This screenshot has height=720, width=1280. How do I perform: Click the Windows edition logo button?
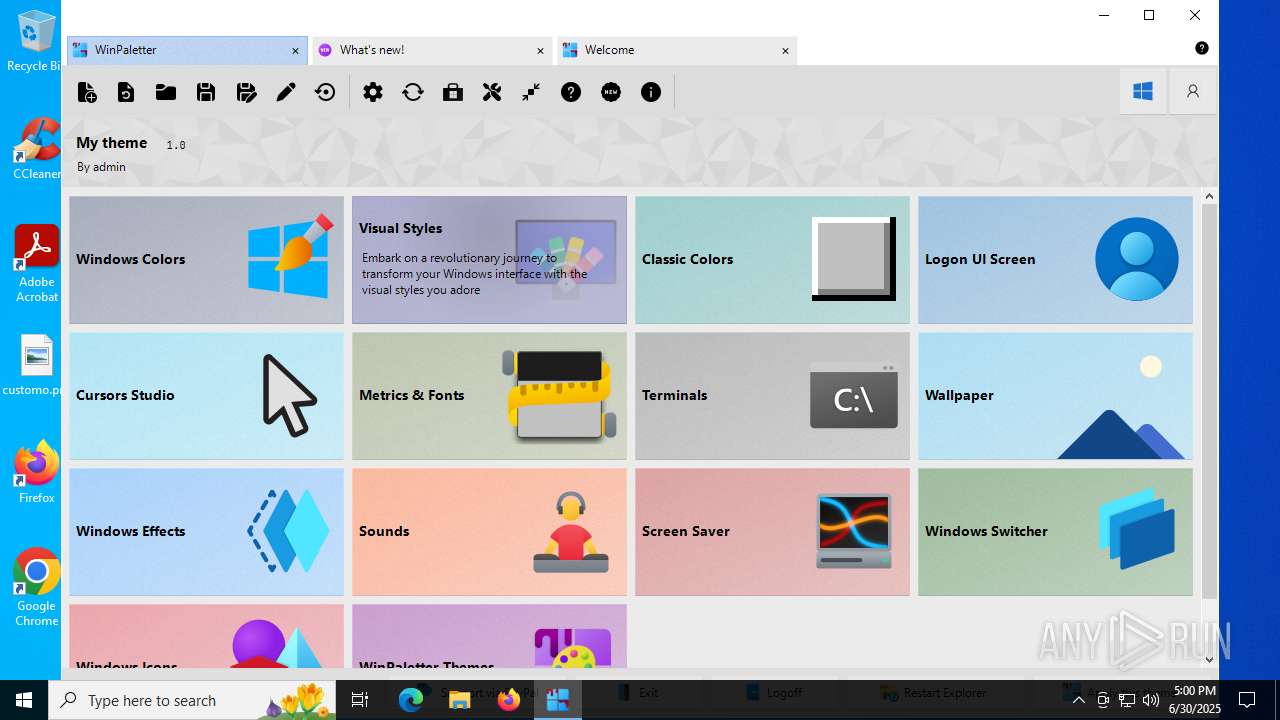pyautogui.click(x=1143, y=91)
